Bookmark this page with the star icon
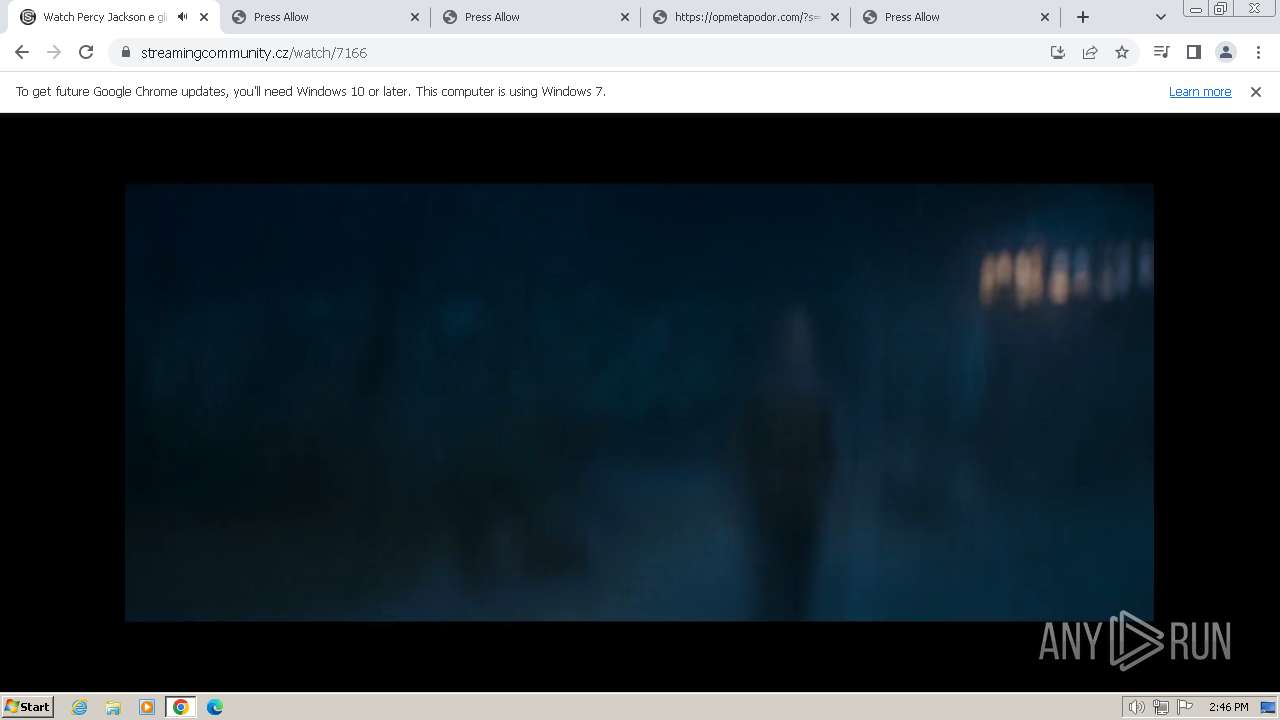1280x720 pixels. point(1122,52)
